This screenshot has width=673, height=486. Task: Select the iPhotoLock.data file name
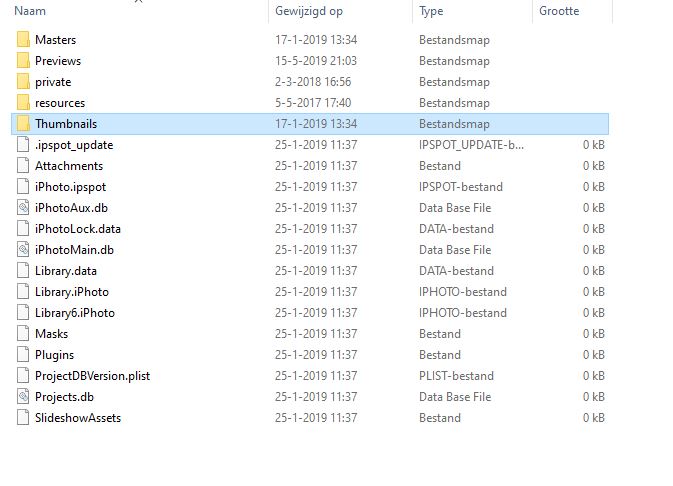78,229
